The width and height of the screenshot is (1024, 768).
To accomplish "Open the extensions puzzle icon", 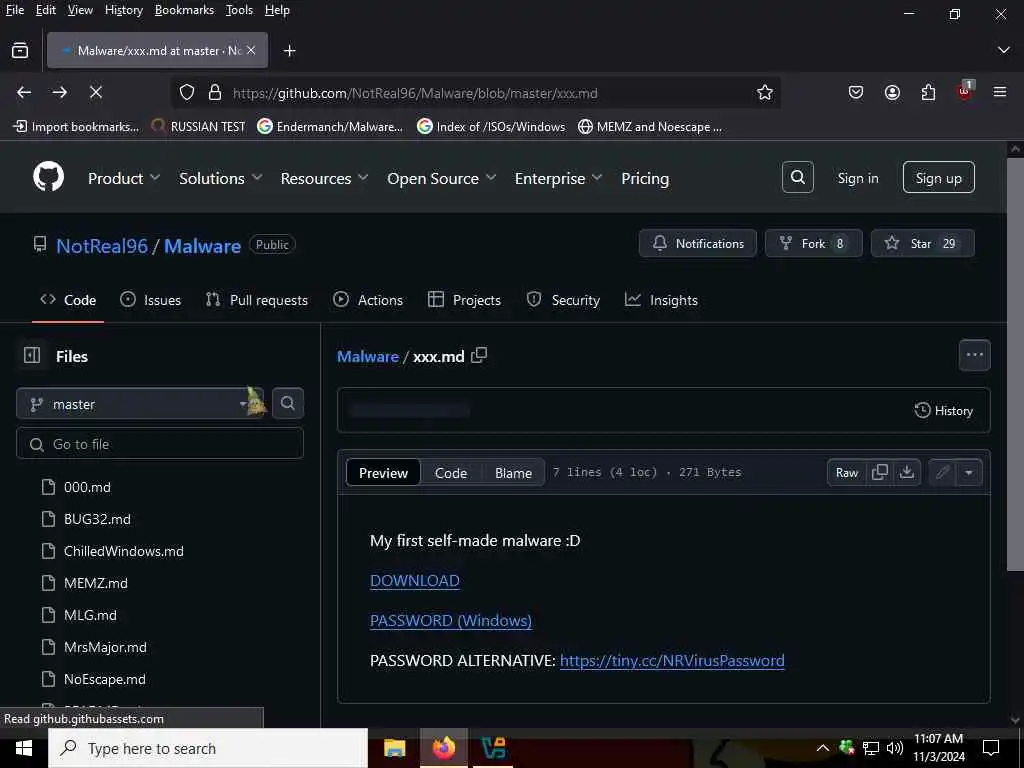I will tap(928, 93).
